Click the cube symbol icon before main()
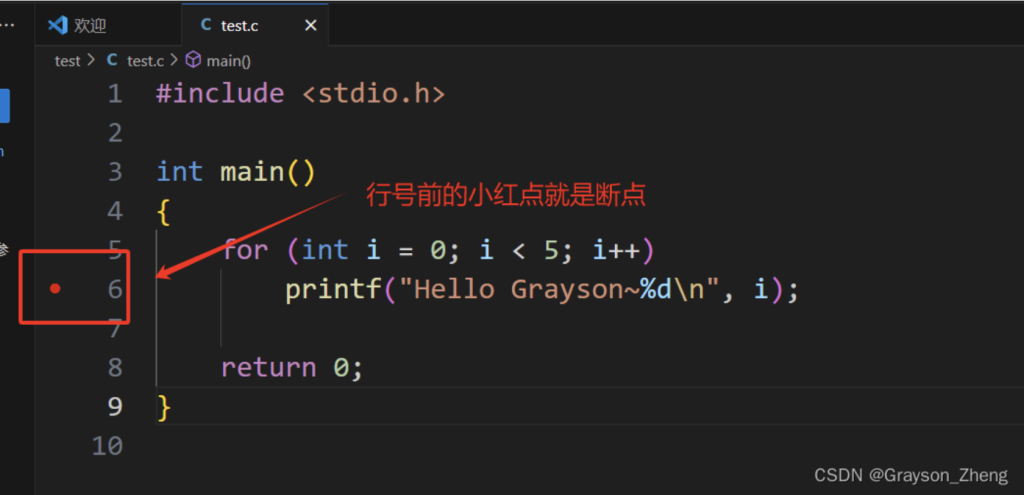 coord(193,61)
